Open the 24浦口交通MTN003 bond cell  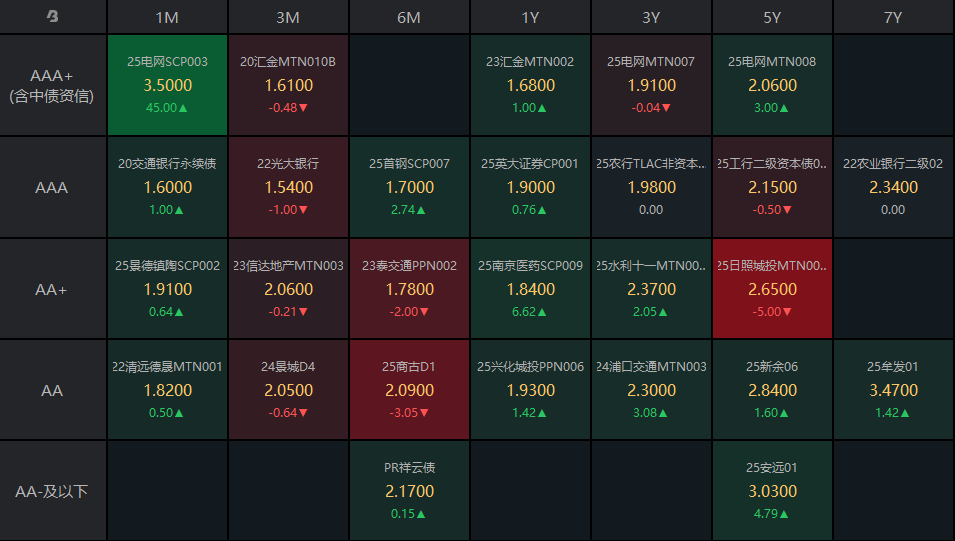click(651, 390)
